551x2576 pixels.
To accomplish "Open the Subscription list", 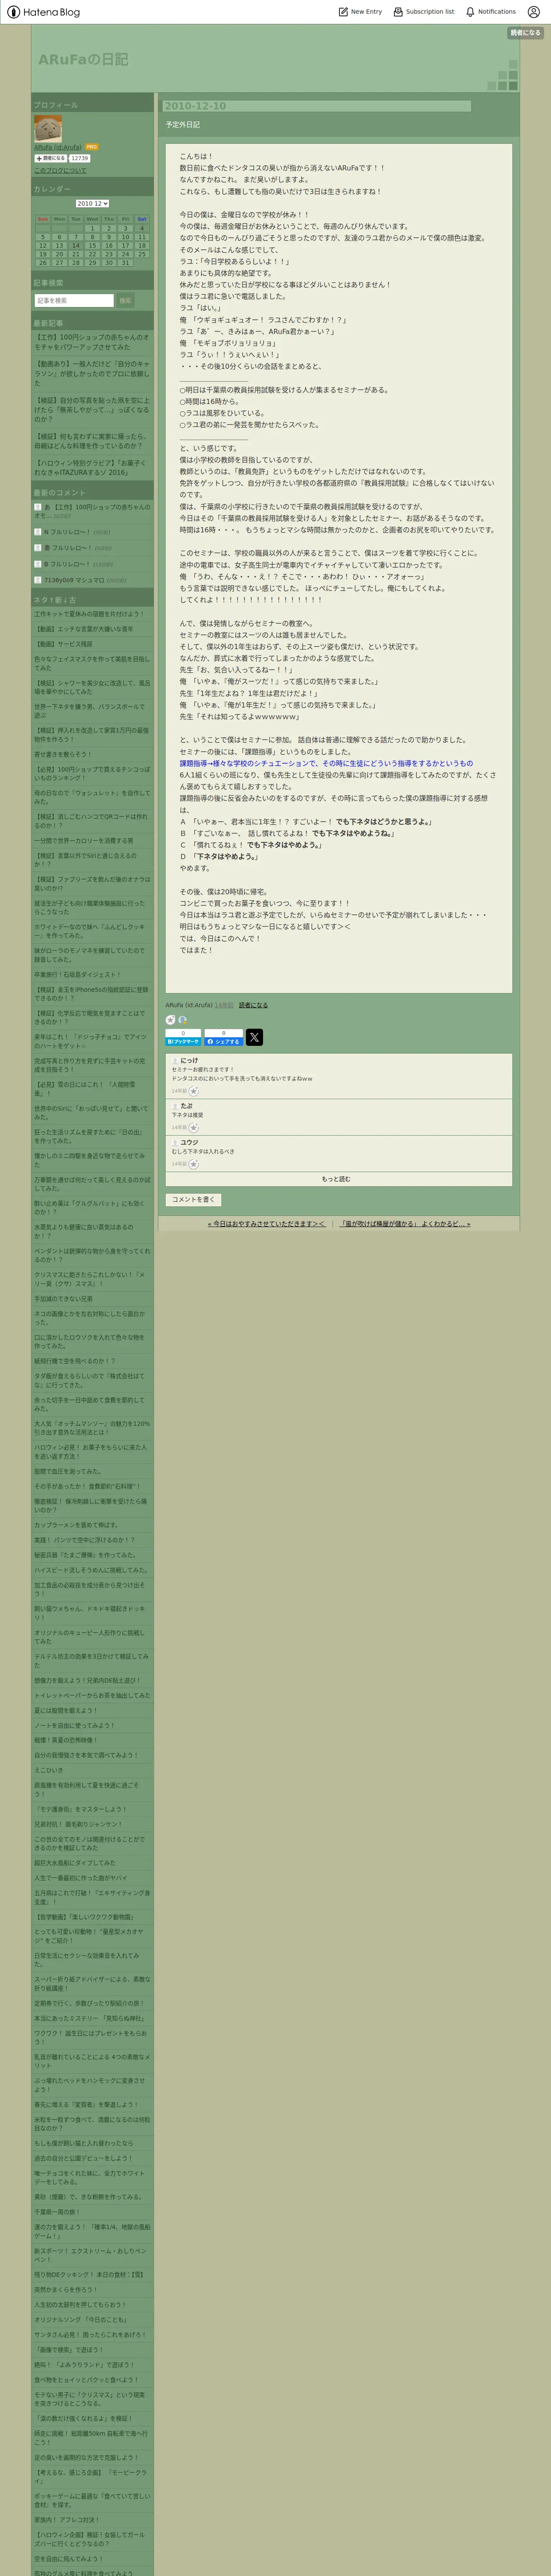I will 424,12.
